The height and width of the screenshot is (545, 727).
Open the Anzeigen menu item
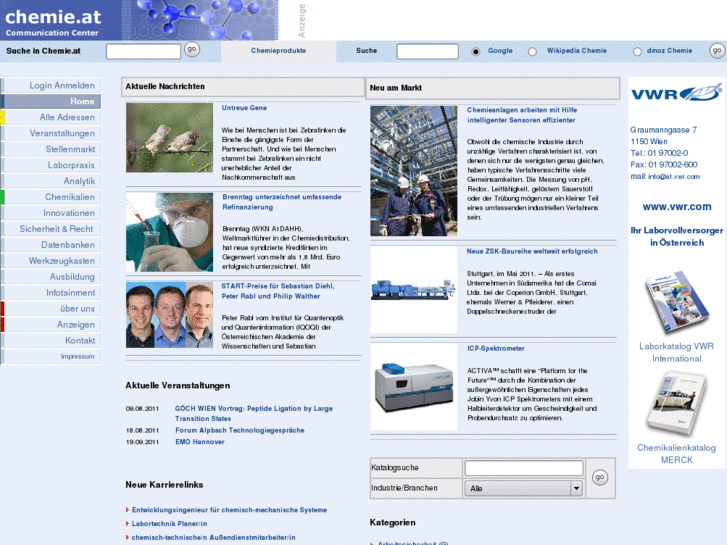coord(51,325)
